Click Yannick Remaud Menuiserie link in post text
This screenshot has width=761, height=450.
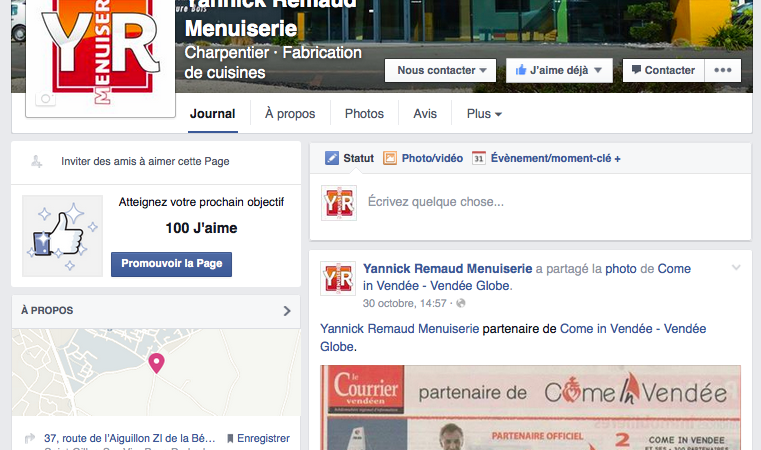pos(399,329)
